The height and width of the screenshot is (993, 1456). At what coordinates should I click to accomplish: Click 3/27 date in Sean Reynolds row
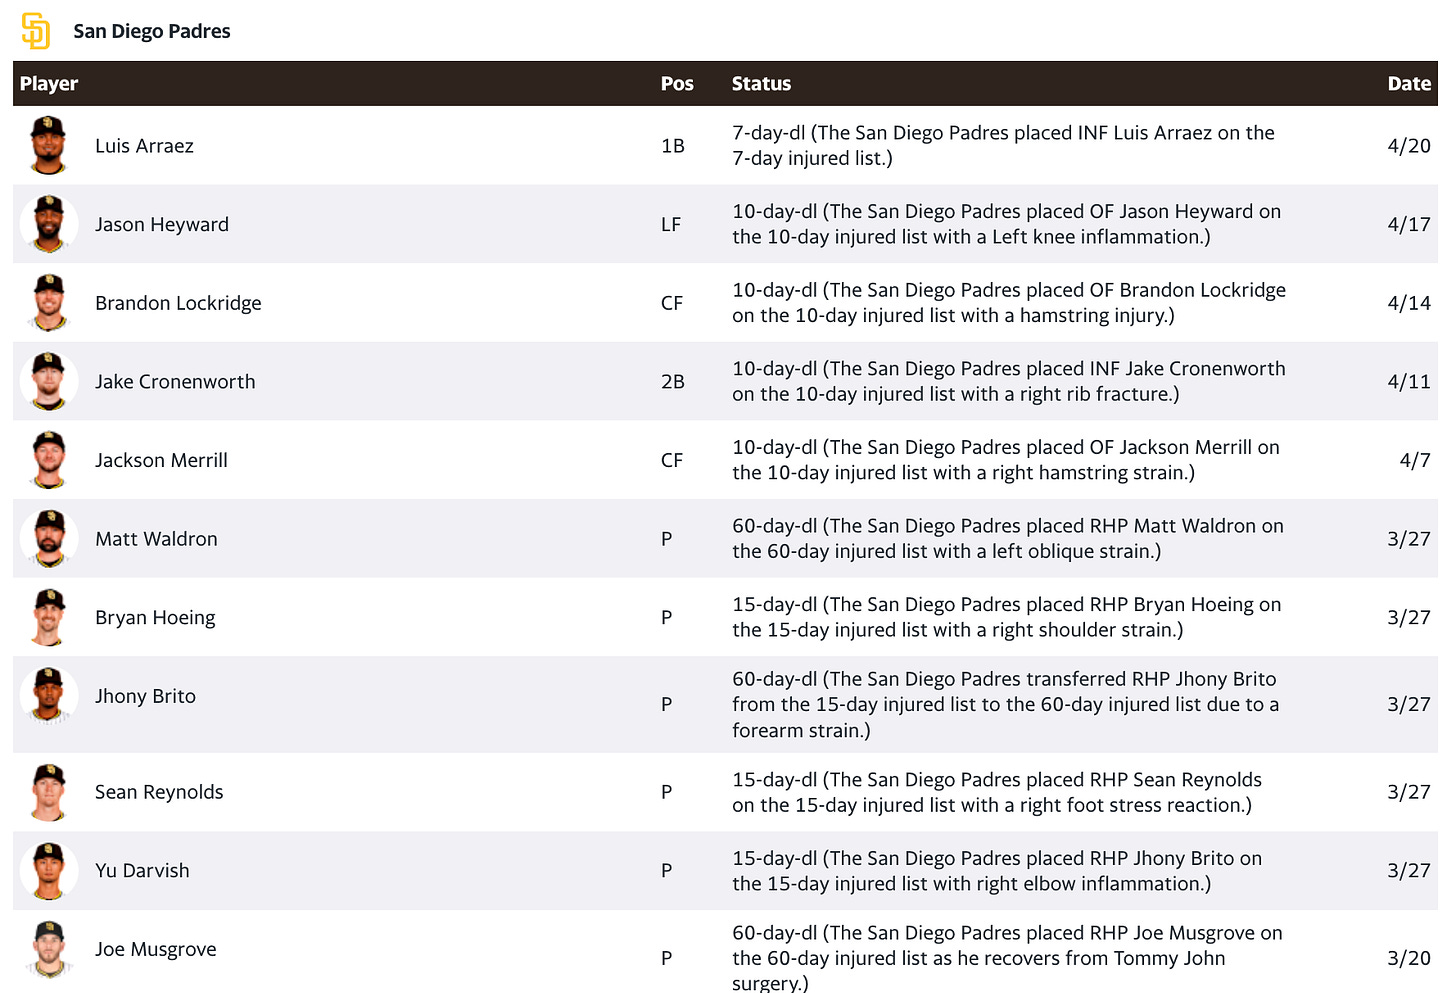click(x=1409, y=792)
